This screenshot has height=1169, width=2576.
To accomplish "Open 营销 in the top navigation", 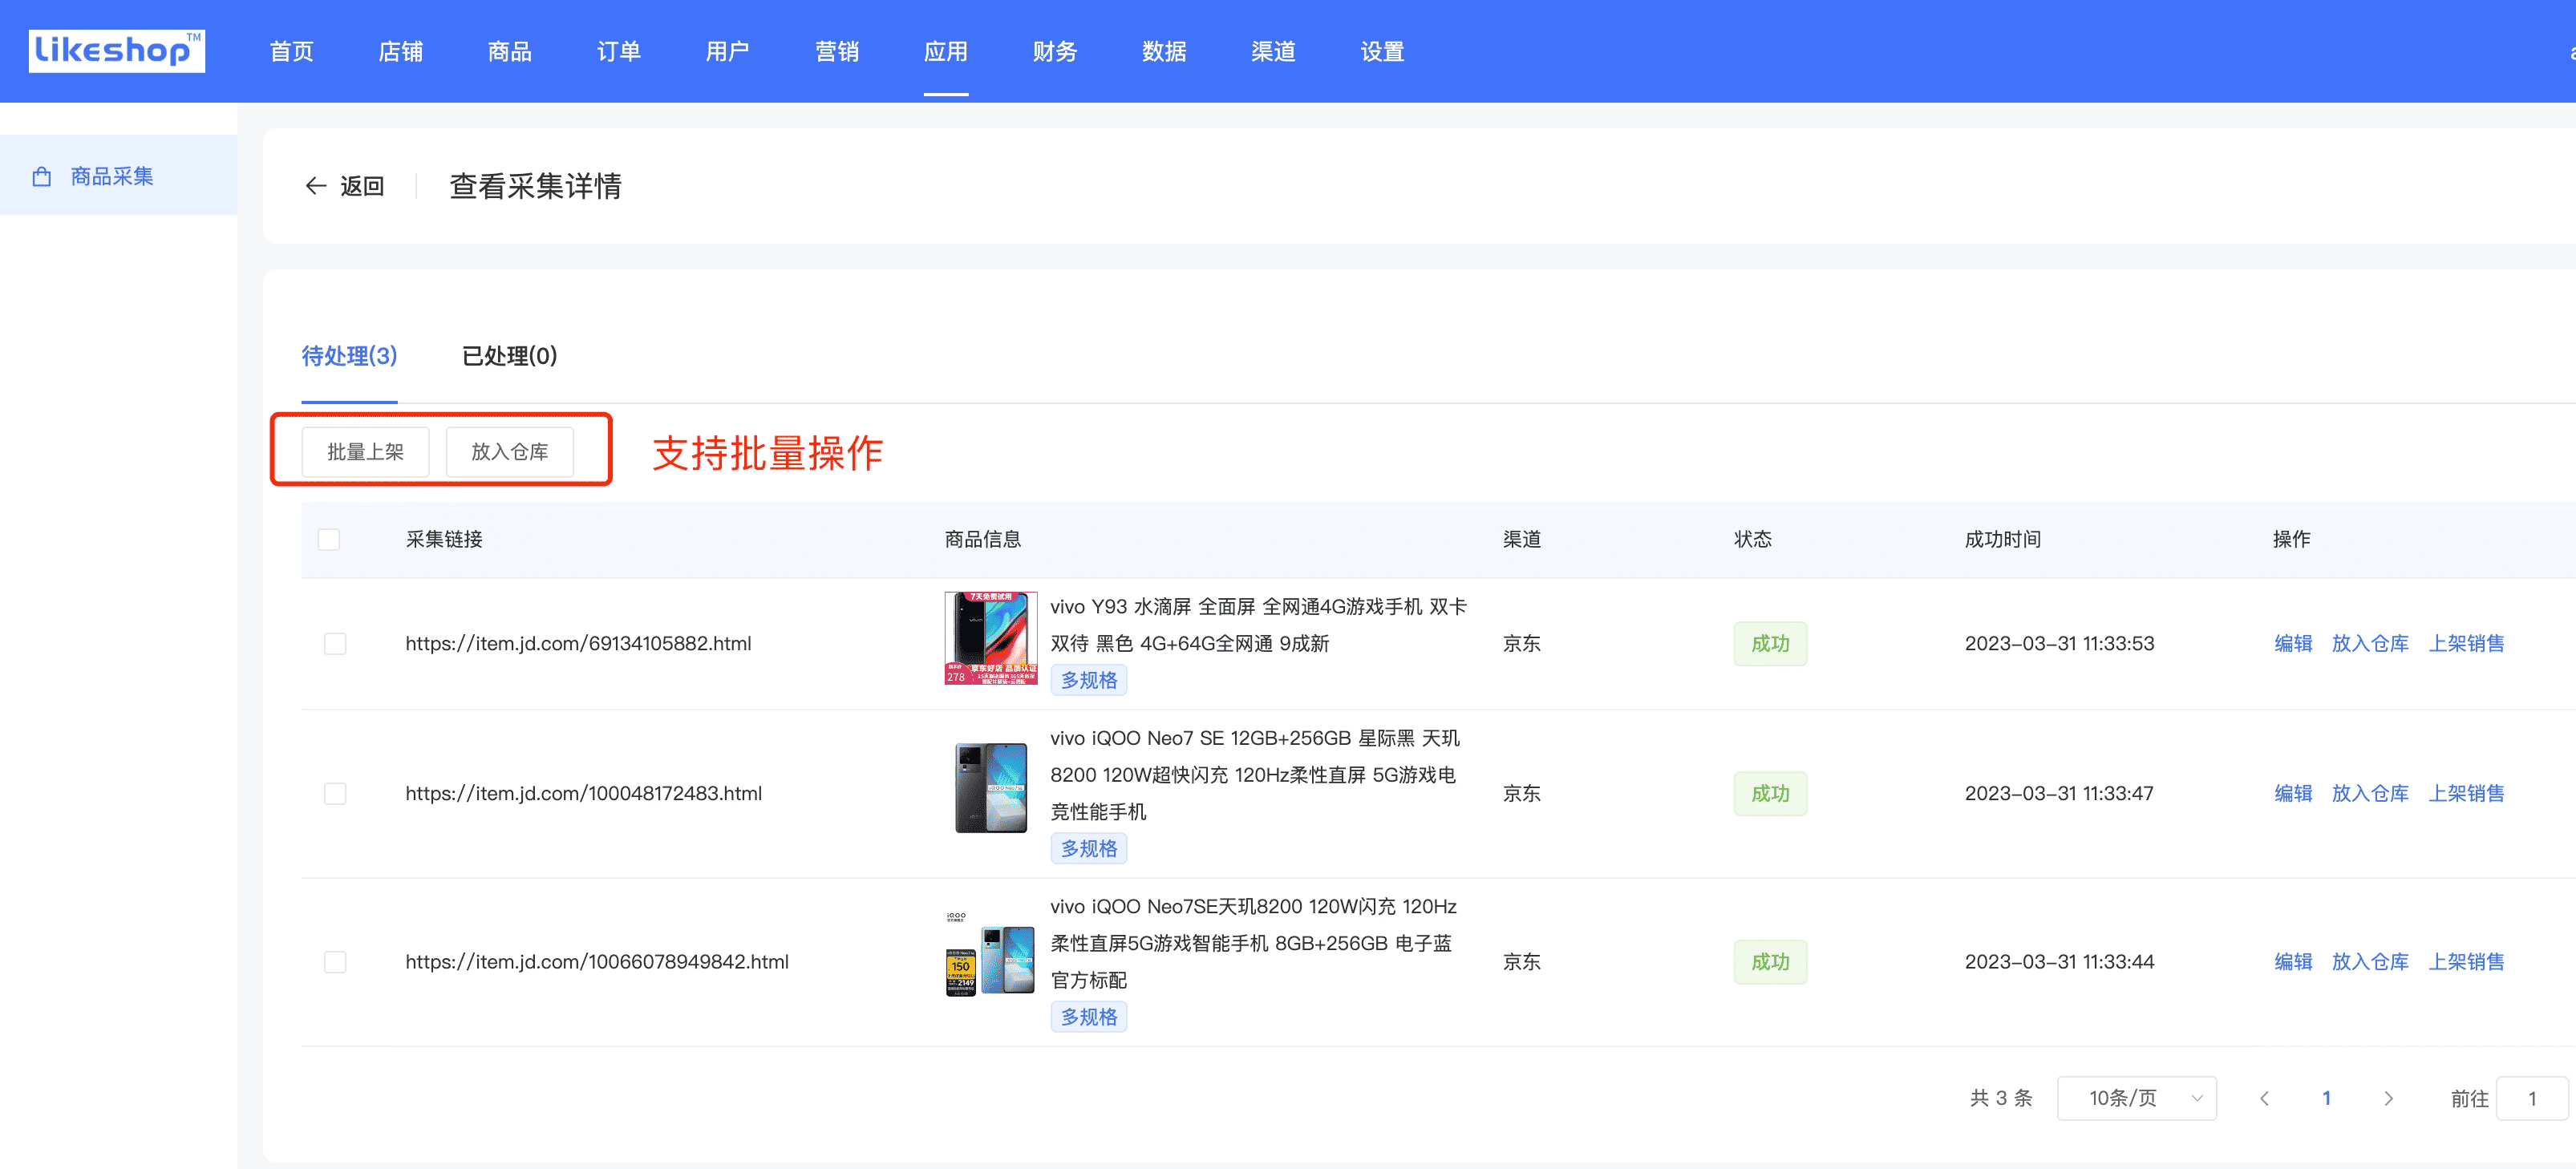I will coord(837,51).
